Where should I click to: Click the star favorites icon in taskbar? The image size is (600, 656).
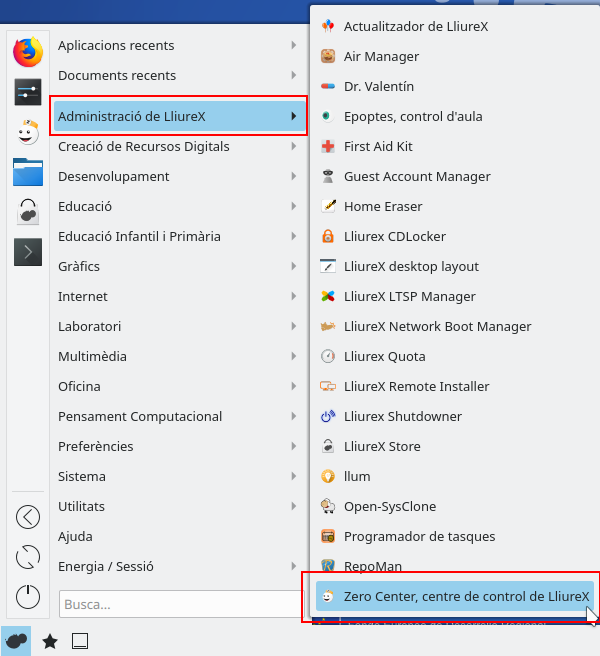pos(49,641)
